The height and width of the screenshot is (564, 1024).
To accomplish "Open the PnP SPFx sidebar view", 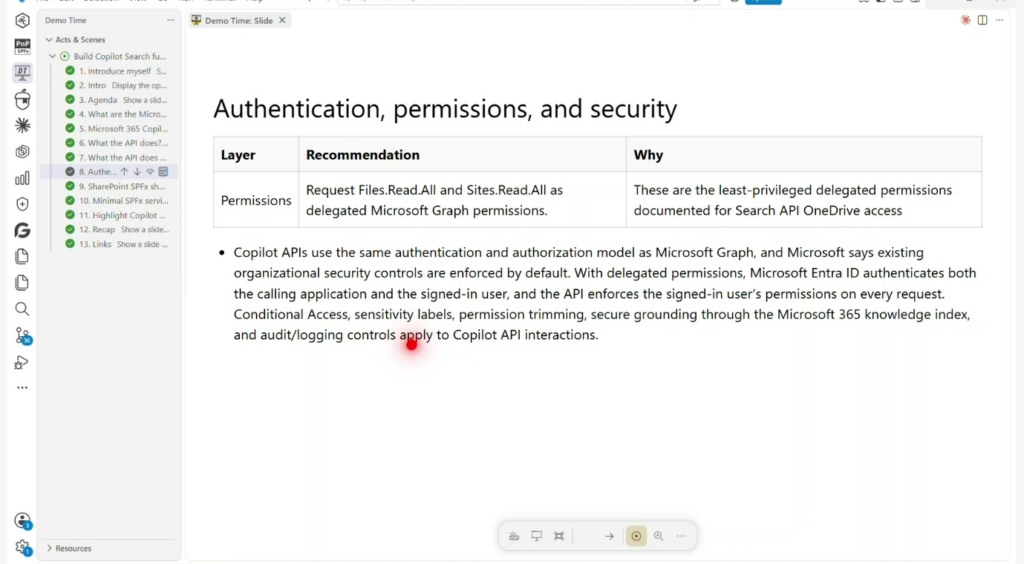I will (22, 46).
